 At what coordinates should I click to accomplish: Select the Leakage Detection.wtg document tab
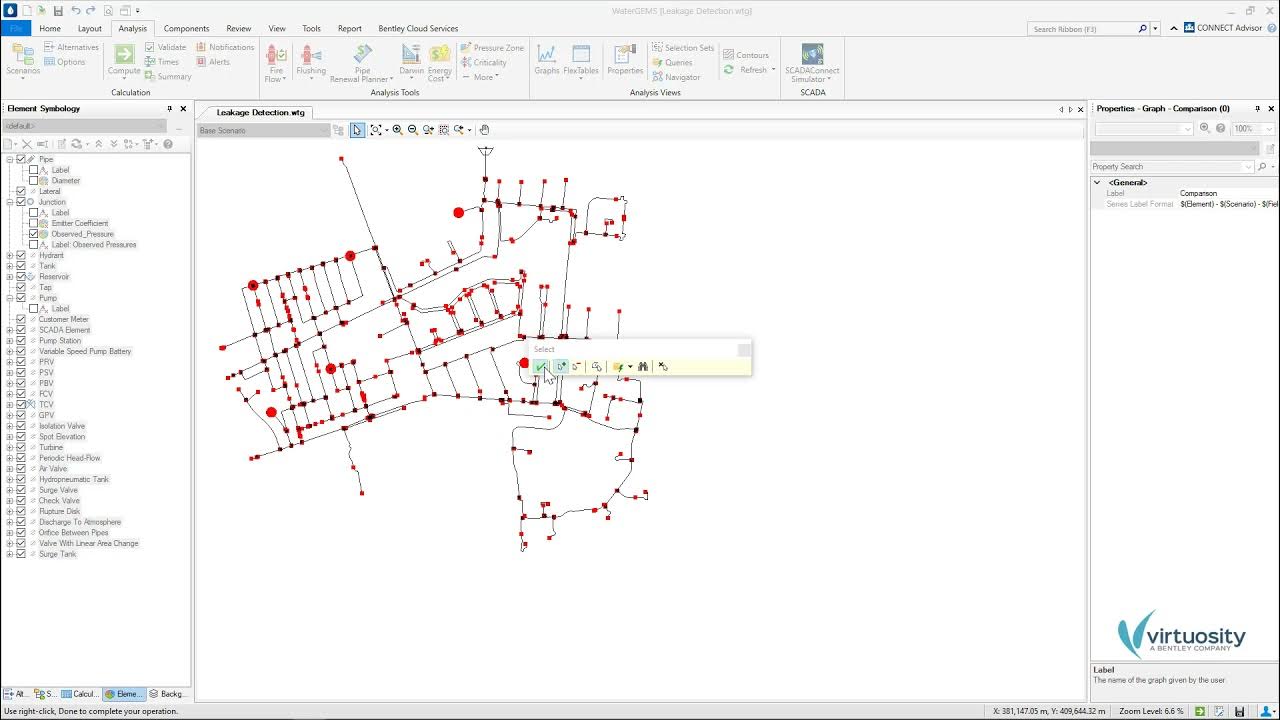click(x=260, y=113)
